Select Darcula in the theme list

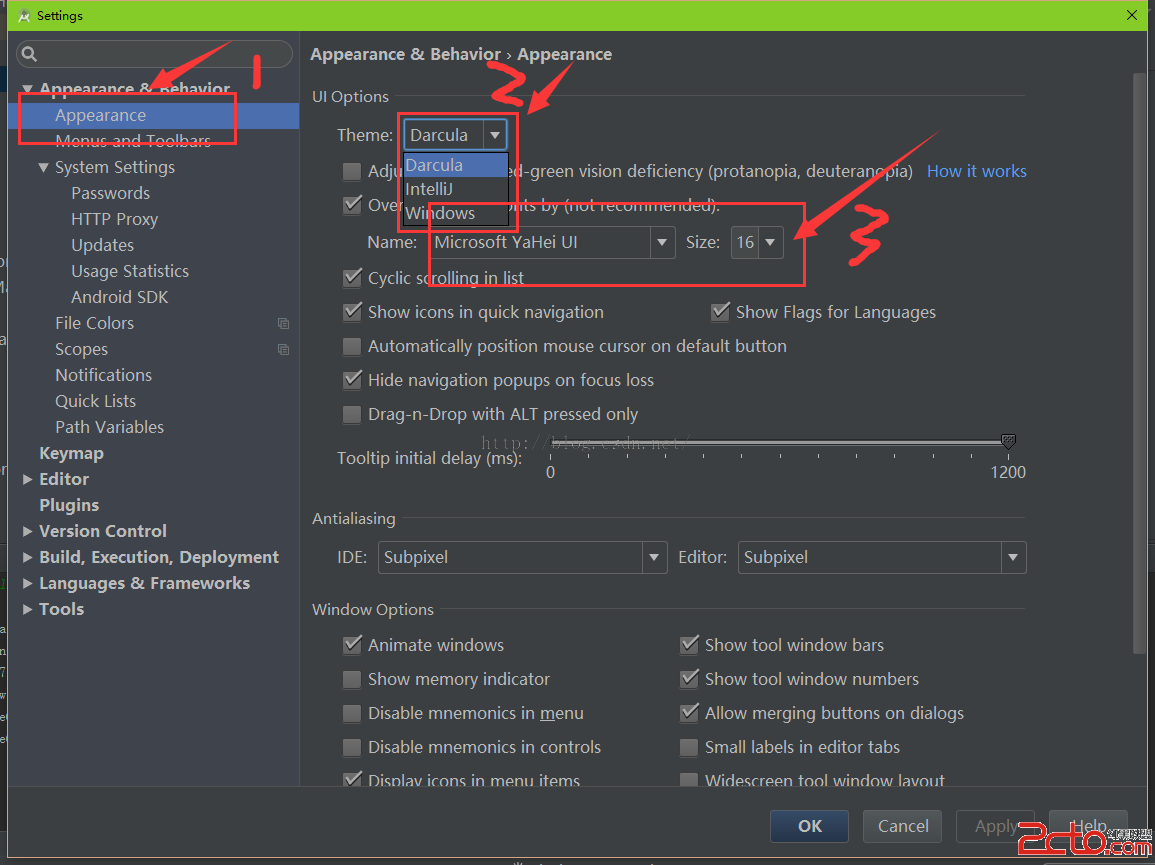pos(456,165)
